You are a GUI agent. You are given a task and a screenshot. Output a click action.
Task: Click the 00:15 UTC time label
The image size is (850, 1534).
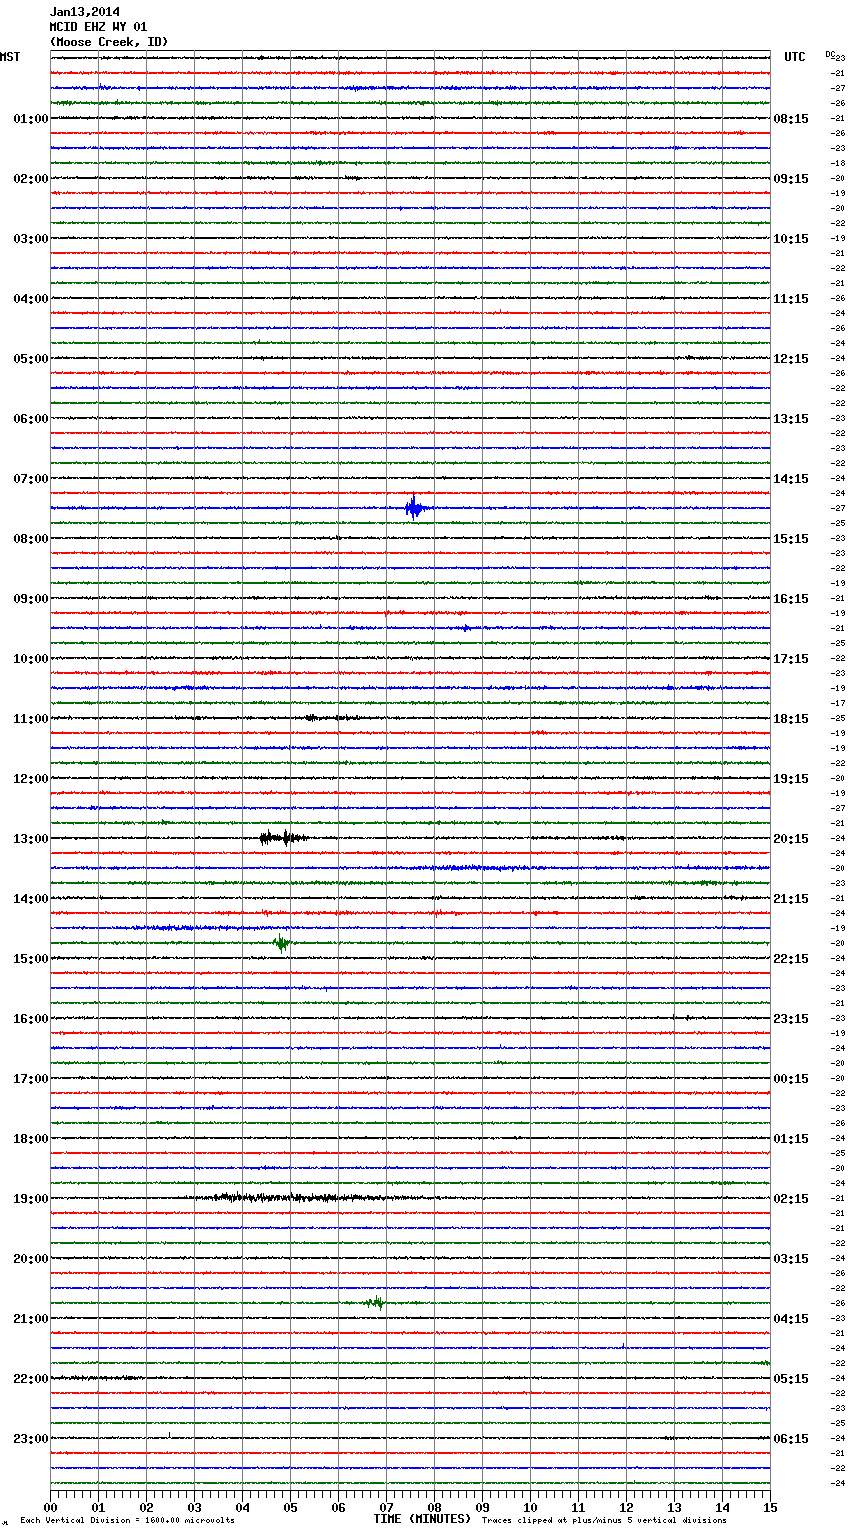coord(791,1079)
